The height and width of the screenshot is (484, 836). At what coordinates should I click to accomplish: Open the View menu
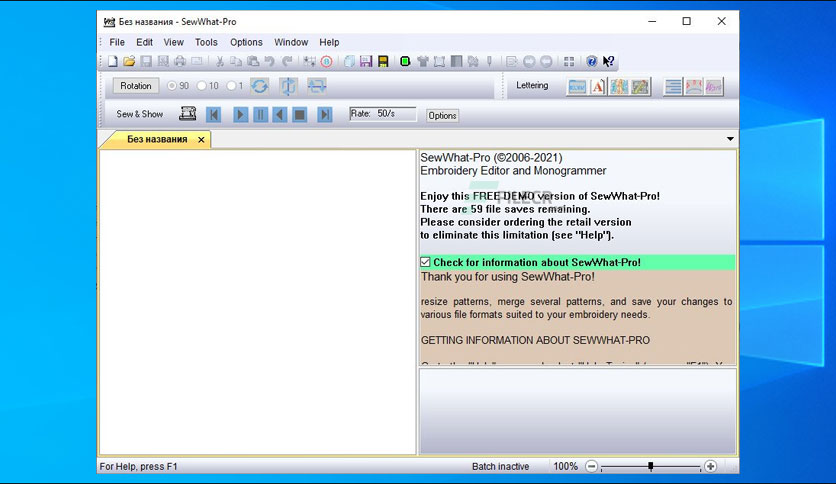173,42
